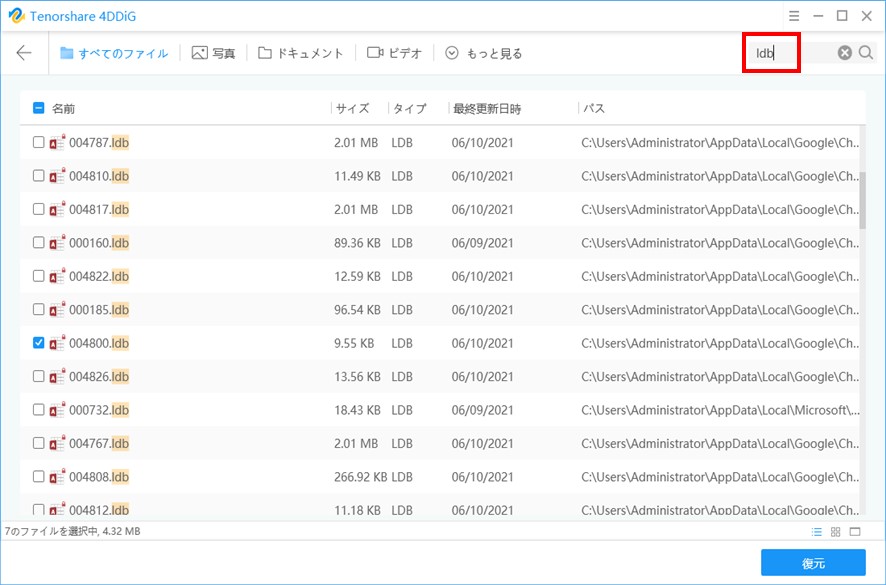Click the 004808.ldb file icon
The width and height of the screenshot is (886, 585).
pos(57,475)
